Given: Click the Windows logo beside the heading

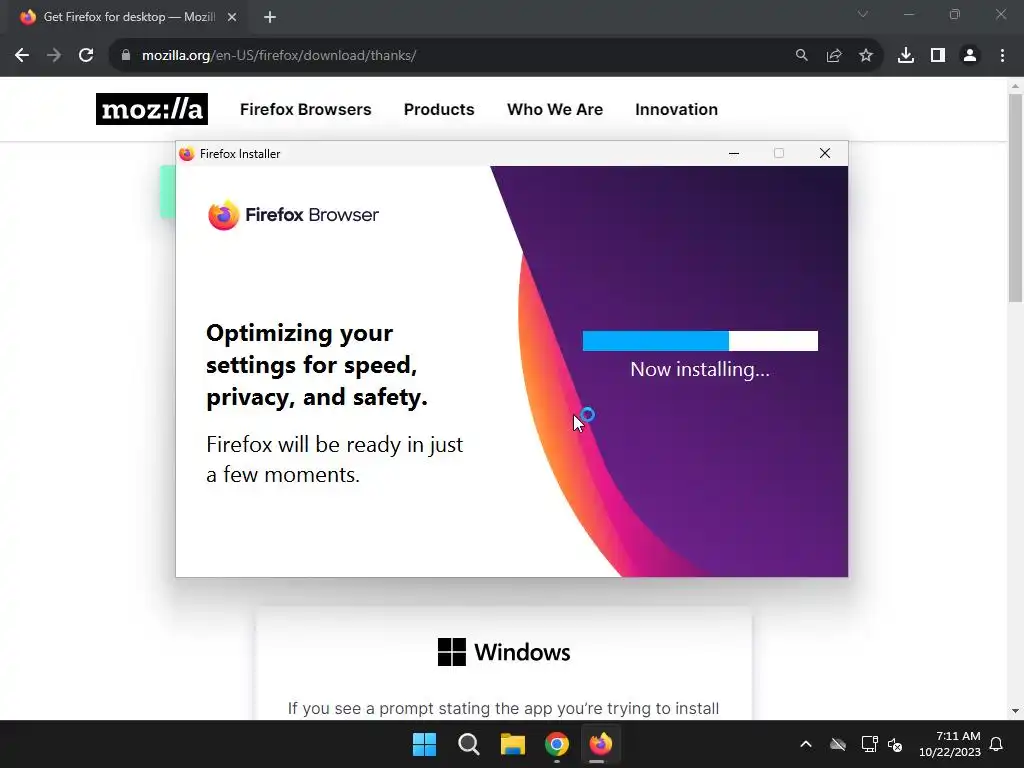Looking at the screenshot, I should coord(452,652).
